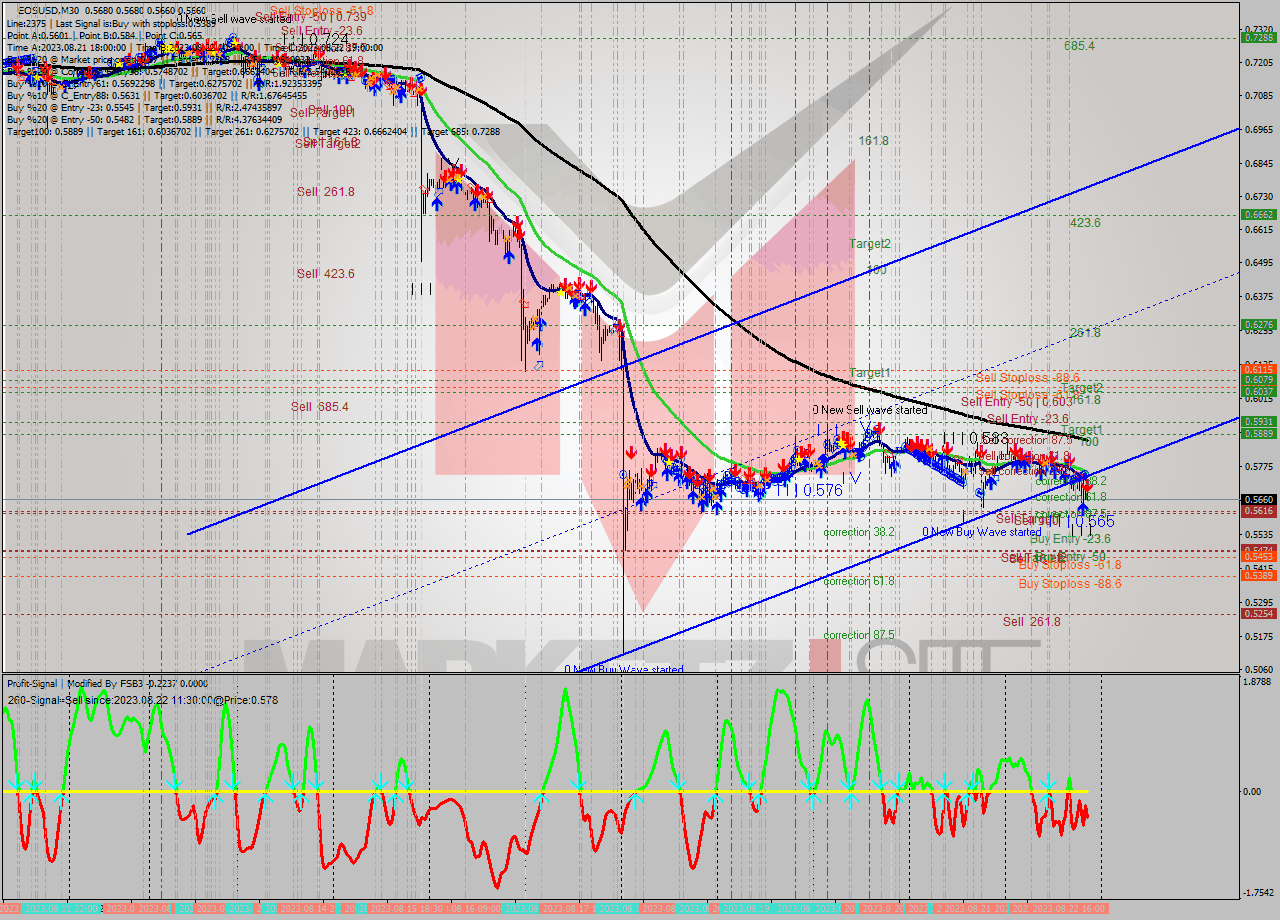Screen dimensions: 1280x920
Task: Select the 'correction 38.2' text label
Action: 858,533
